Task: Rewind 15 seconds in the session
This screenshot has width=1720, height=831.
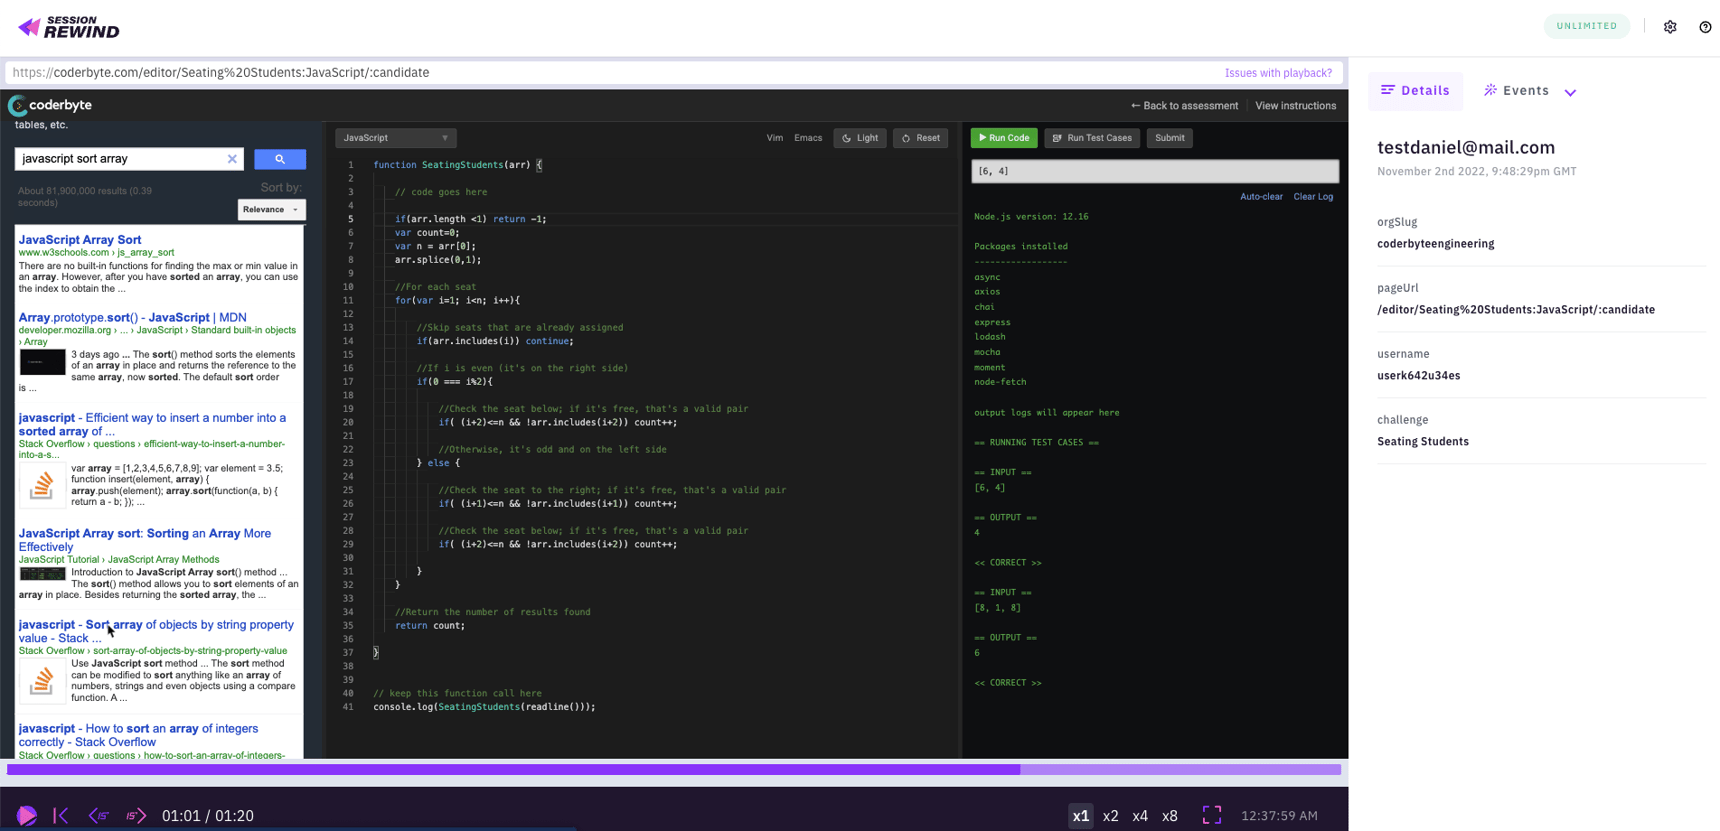Action: [x=98, y=816]
